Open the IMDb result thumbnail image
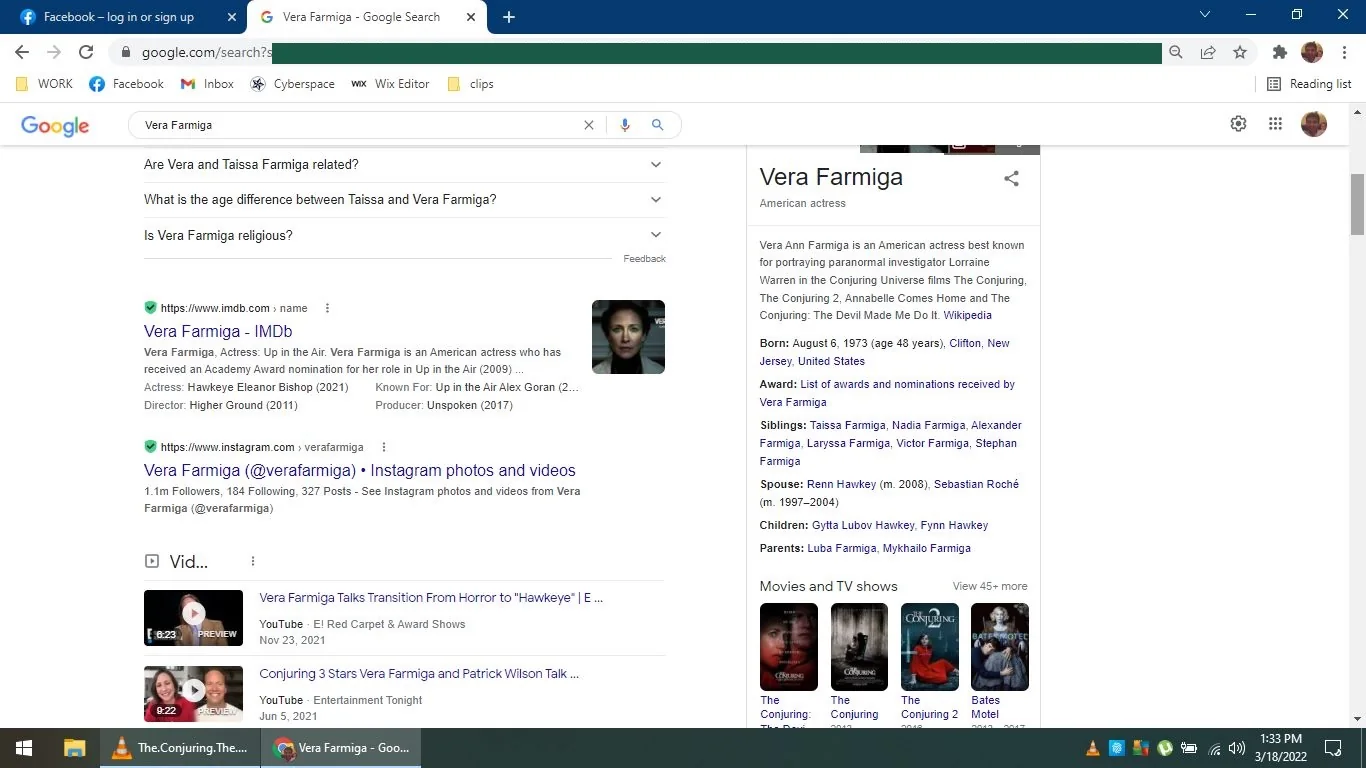The width and height of the screenshot is (1366, 768). tap(628, 337)
